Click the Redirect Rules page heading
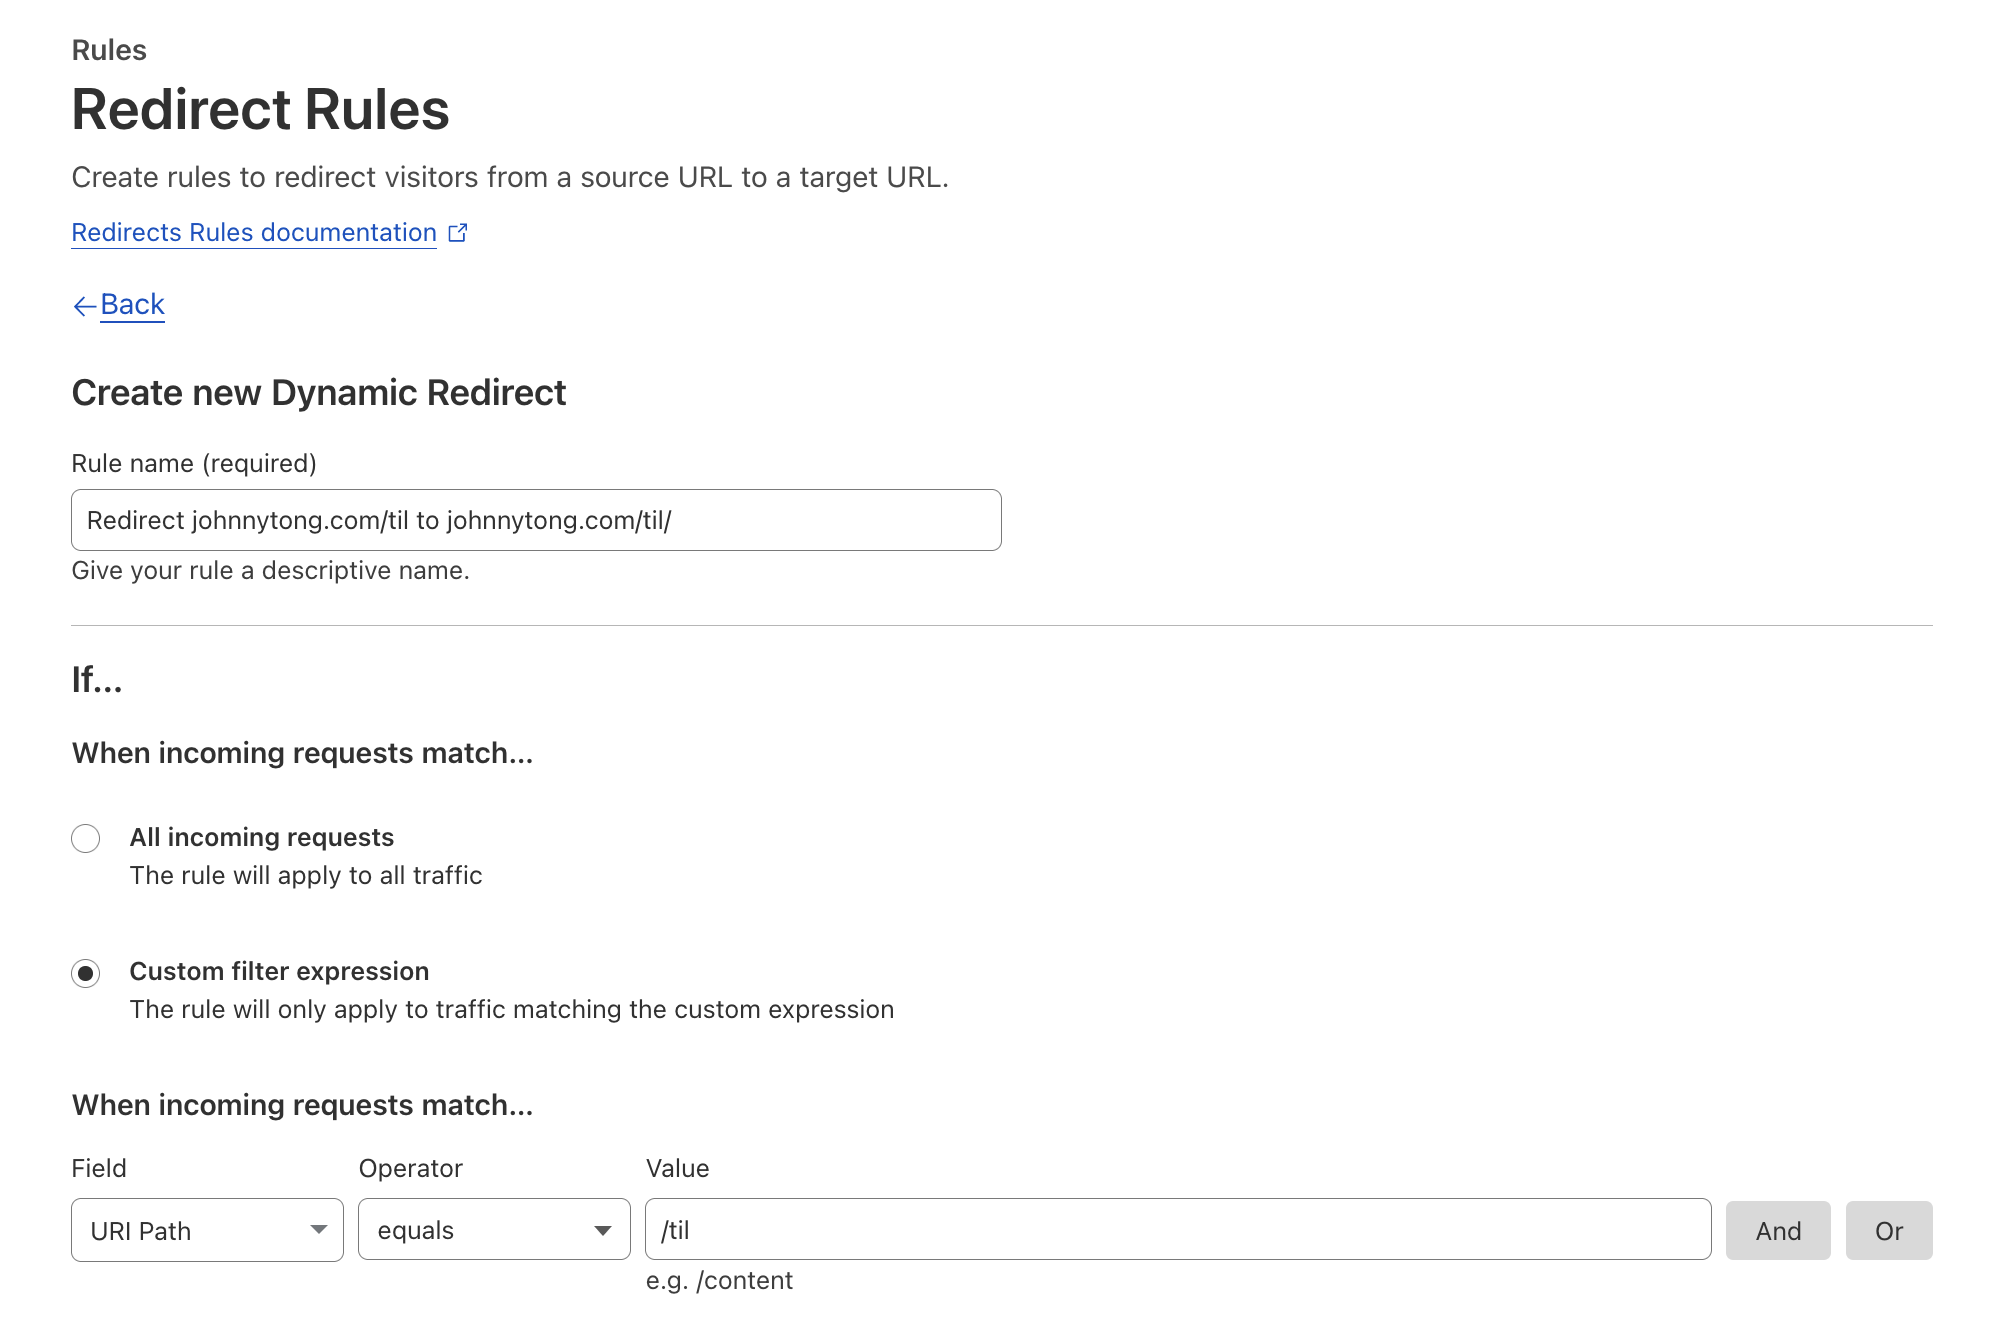 tap(260, 109)
